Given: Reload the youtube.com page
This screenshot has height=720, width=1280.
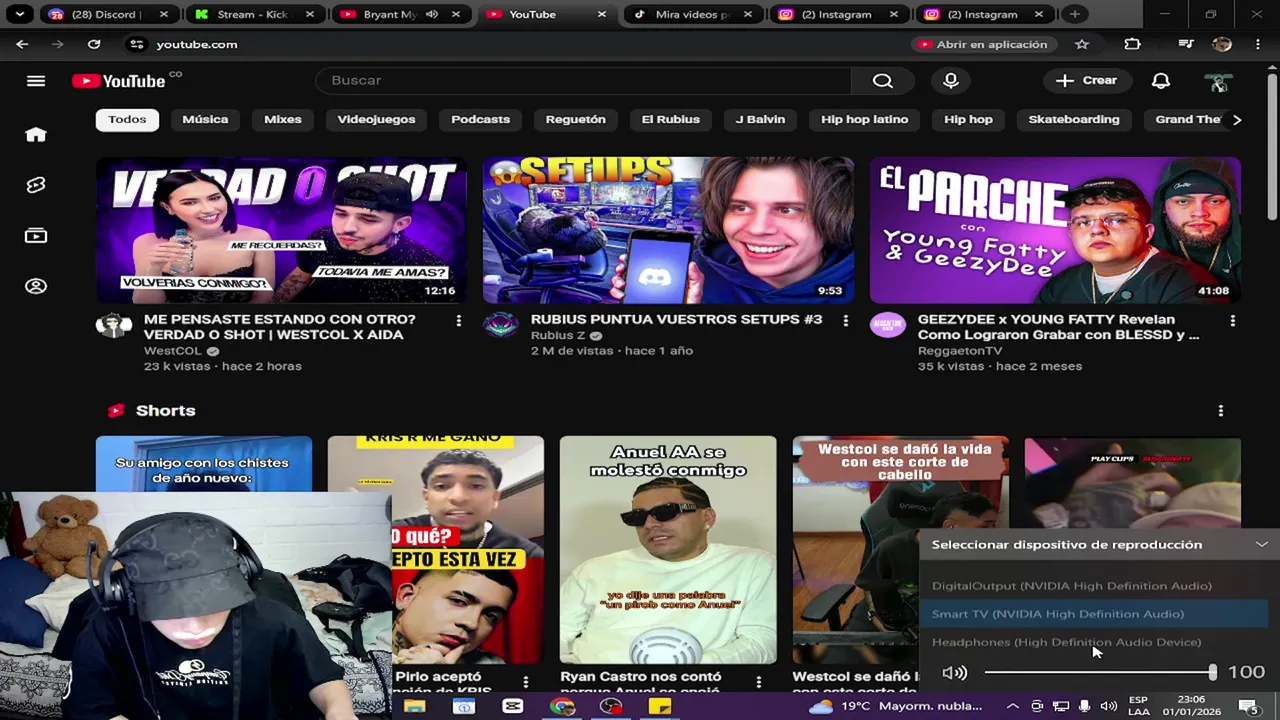Looking at the screenshot, I should (x=94, y=44).
